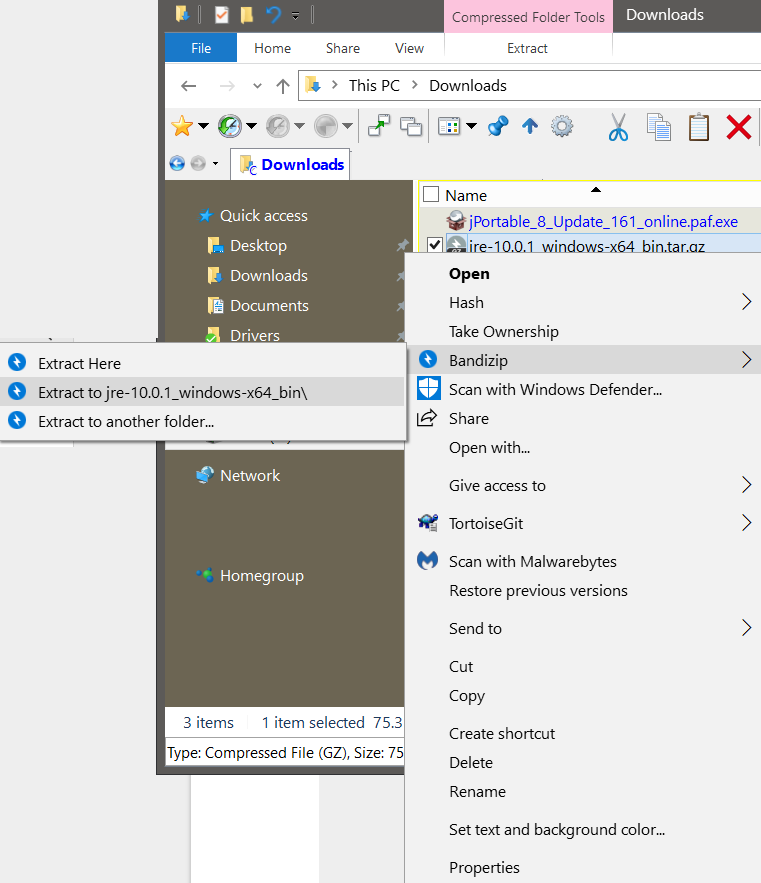Click This PC in the address bar
Screen dimensions: 761x883
[x=374, y=86]
